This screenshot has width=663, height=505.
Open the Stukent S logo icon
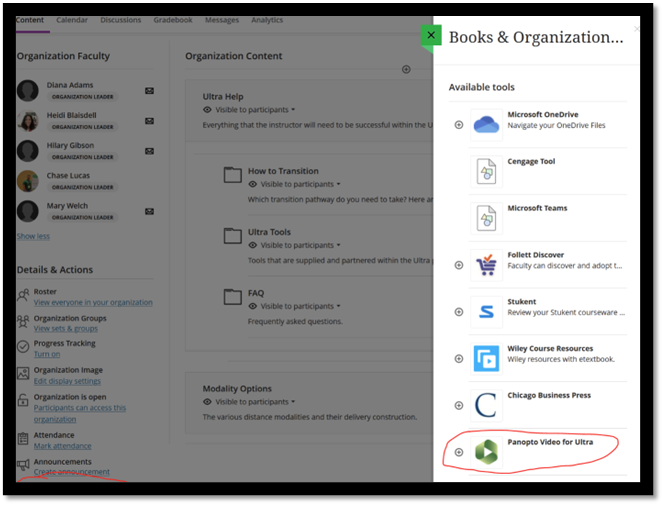(486, 312)
